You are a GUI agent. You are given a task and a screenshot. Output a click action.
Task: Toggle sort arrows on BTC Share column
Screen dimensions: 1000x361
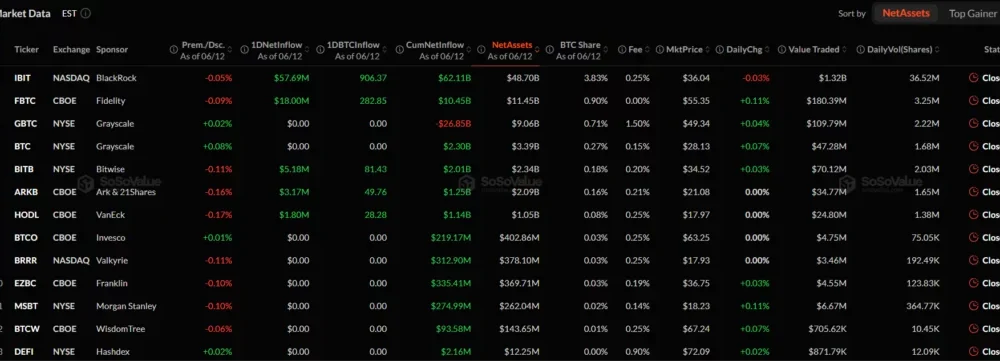(x=605, y=50)
